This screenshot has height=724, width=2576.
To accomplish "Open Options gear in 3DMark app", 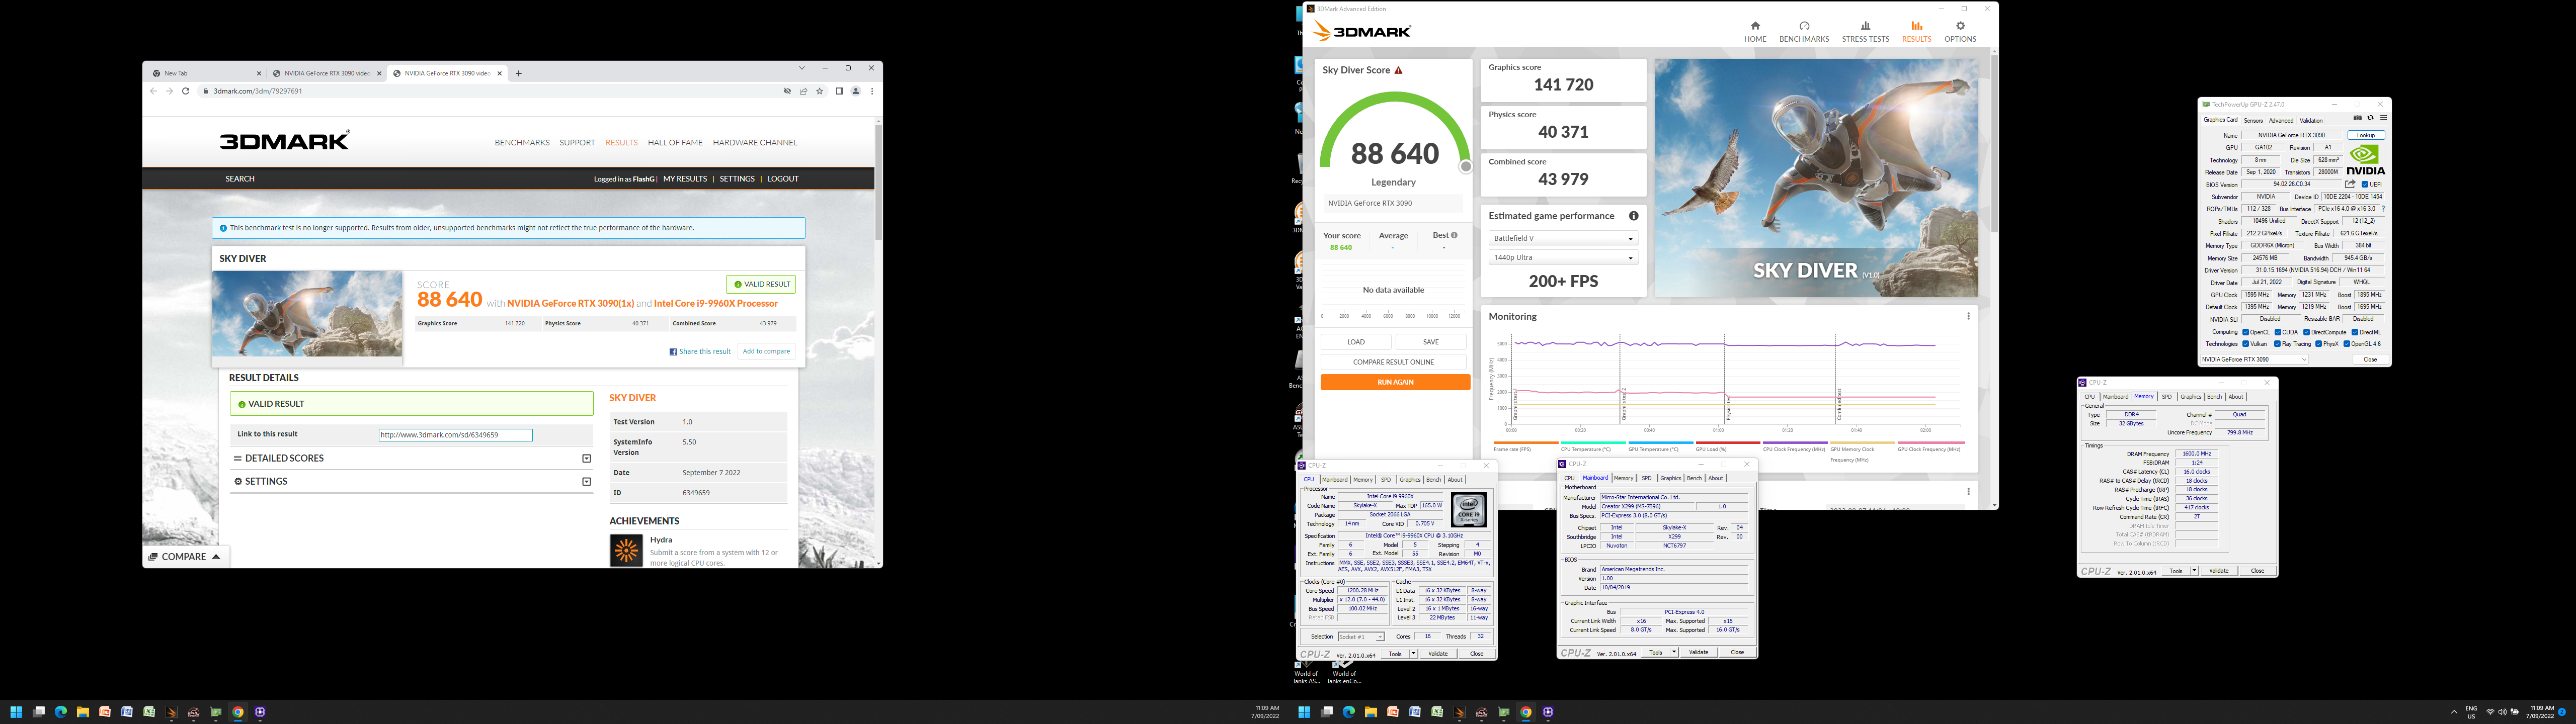I will (x=1960, y=32).
